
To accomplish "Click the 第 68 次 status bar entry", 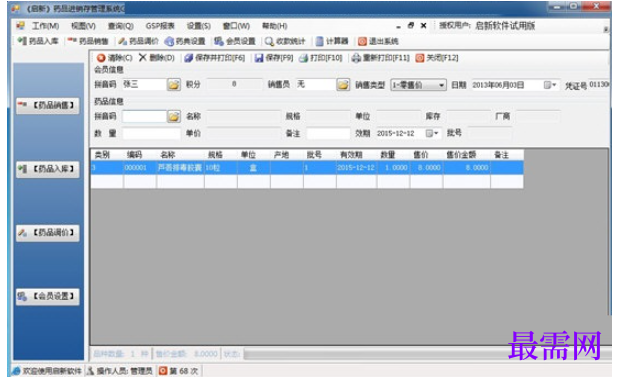I will click(x=179, y=371).
